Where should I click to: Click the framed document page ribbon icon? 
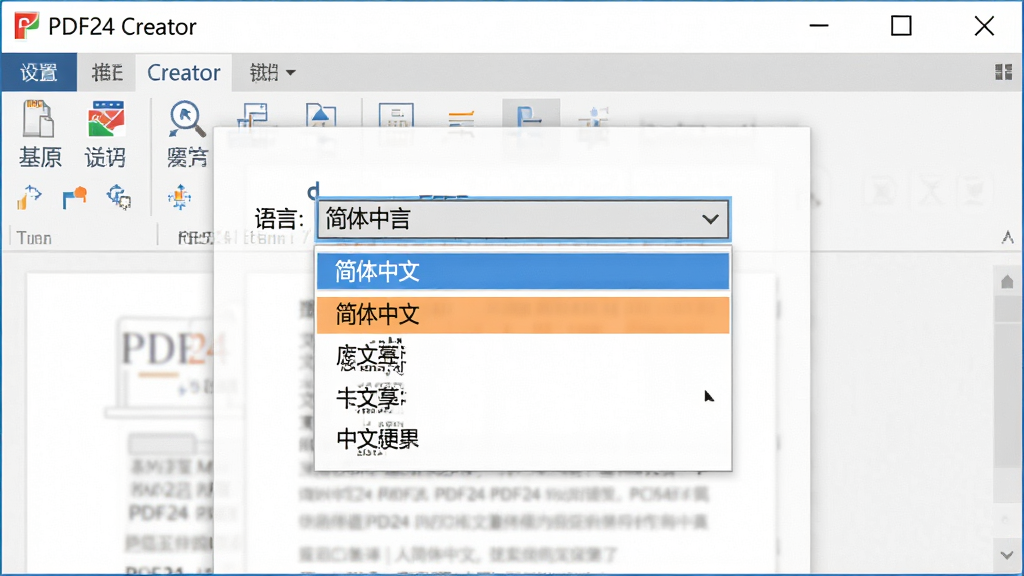tap(396, 116)
